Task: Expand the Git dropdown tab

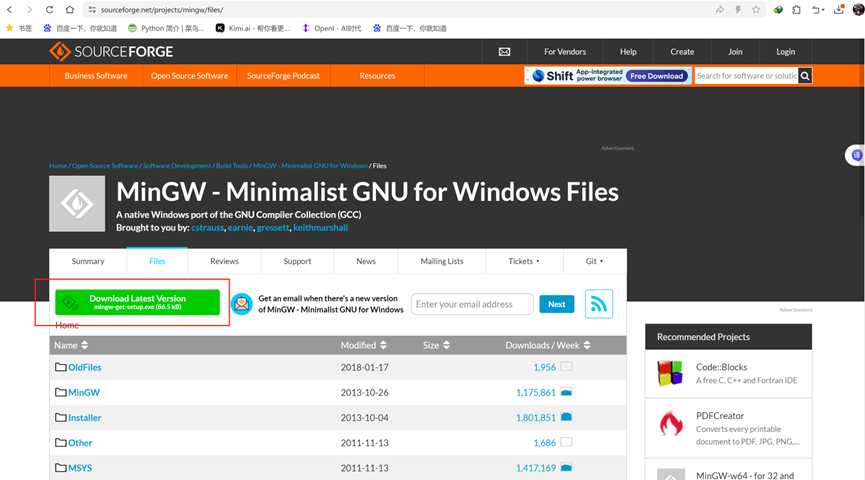Action: pos(595,261)
